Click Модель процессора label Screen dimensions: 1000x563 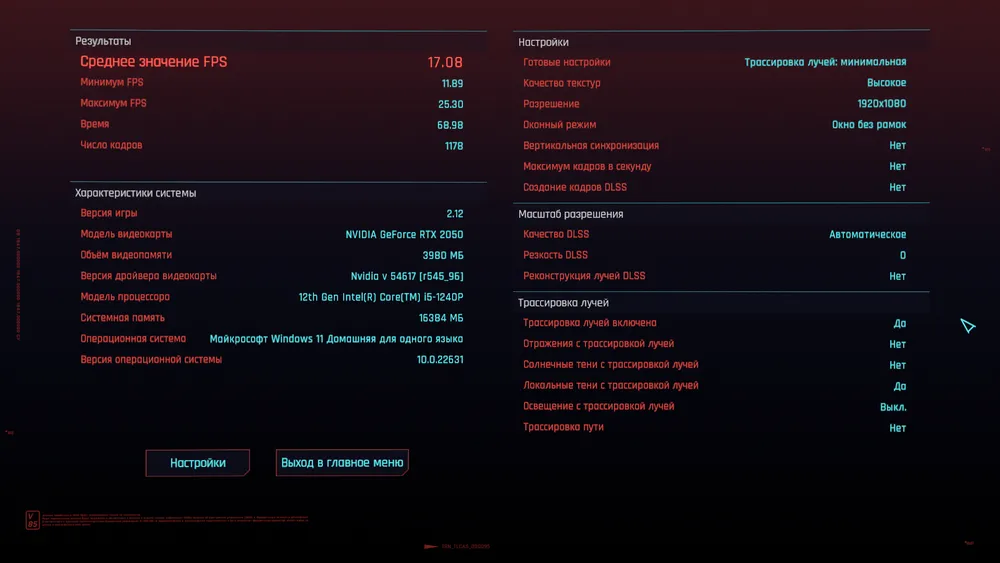[x=125, y=296]
